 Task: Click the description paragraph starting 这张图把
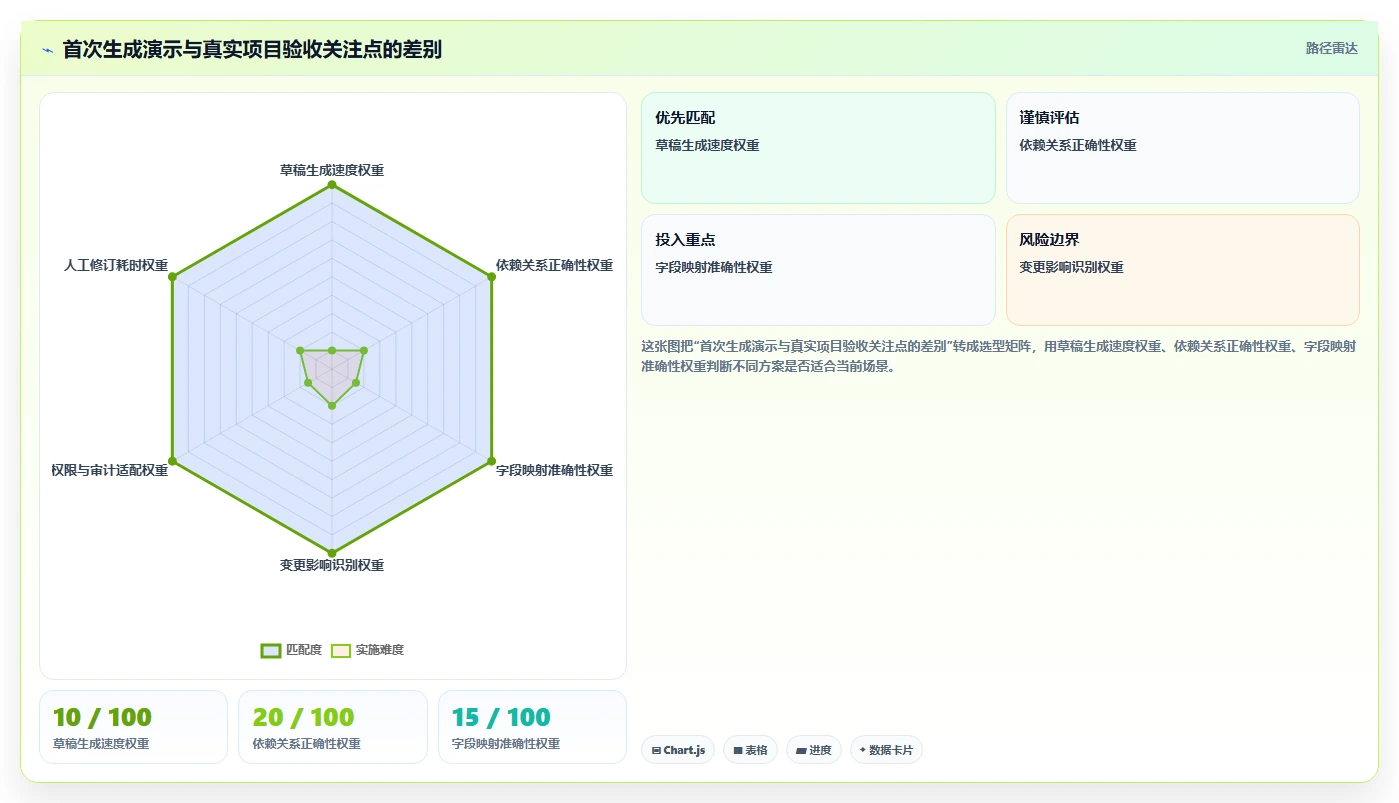click(998, 356)
